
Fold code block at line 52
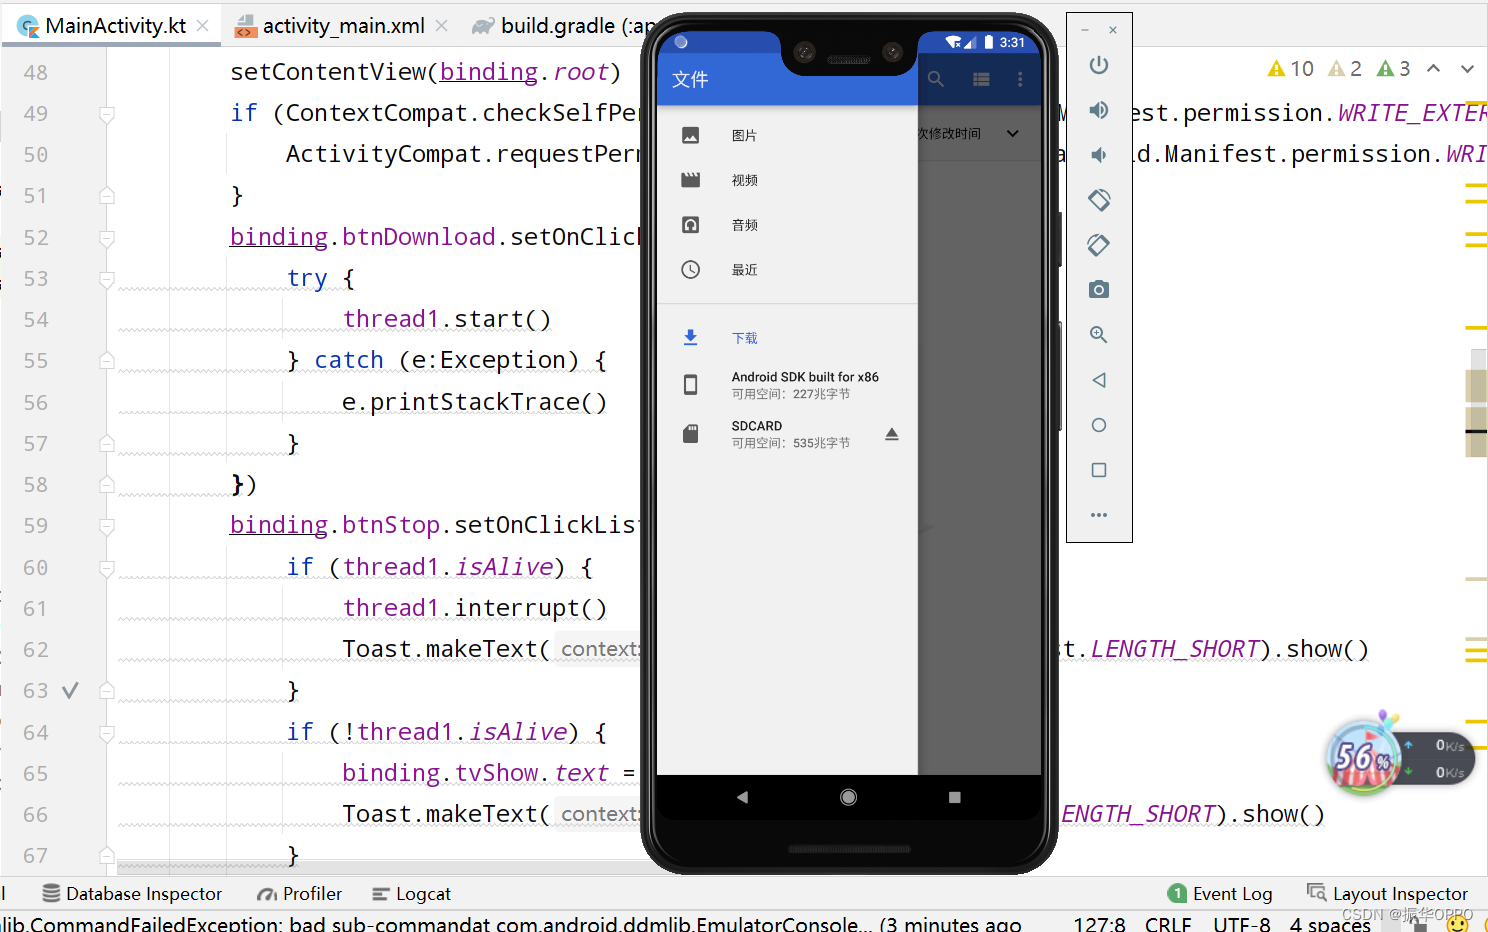107,238
